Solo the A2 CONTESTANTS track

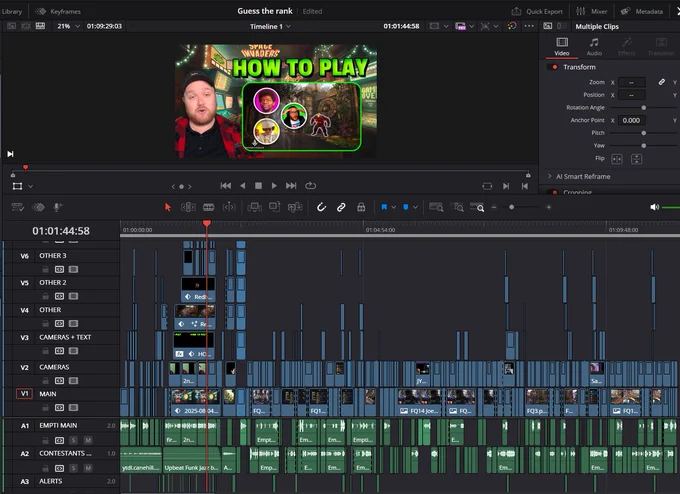73,468
